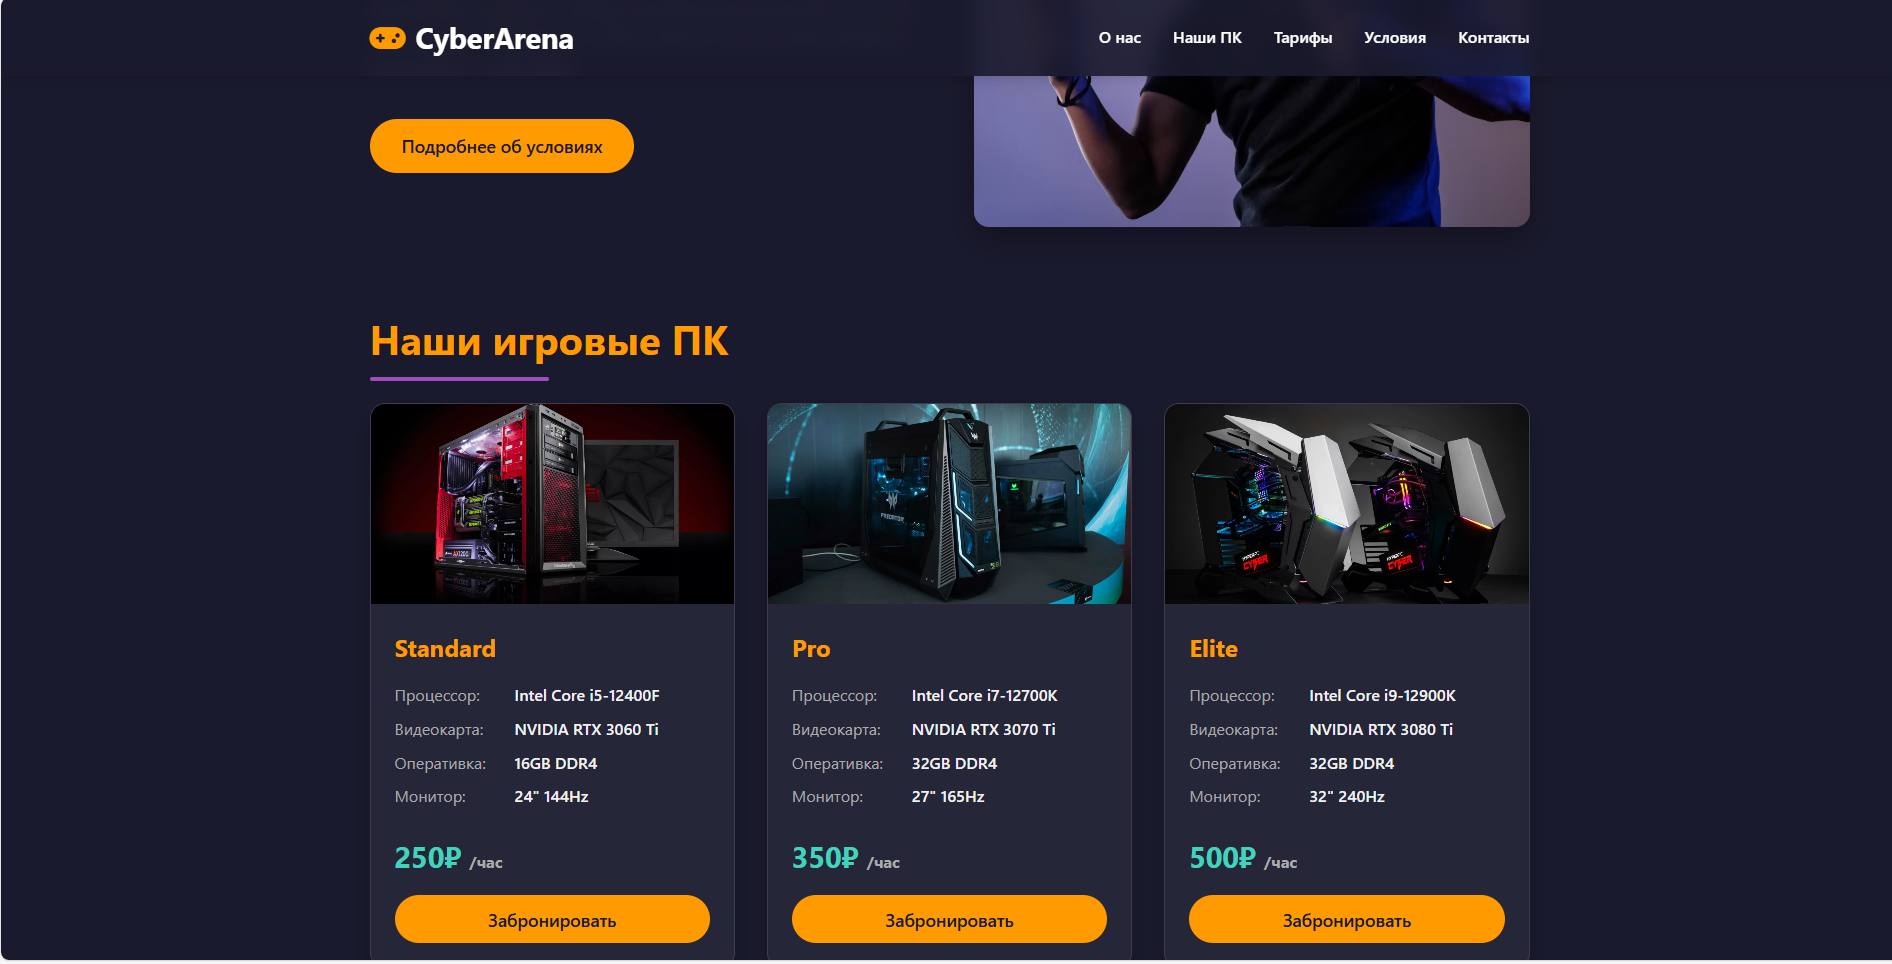Image resolution: width=1892 pixels, height=964 pixels.
Task: Click the hero photo of the gamer
Action: [x=1251, y=151]
